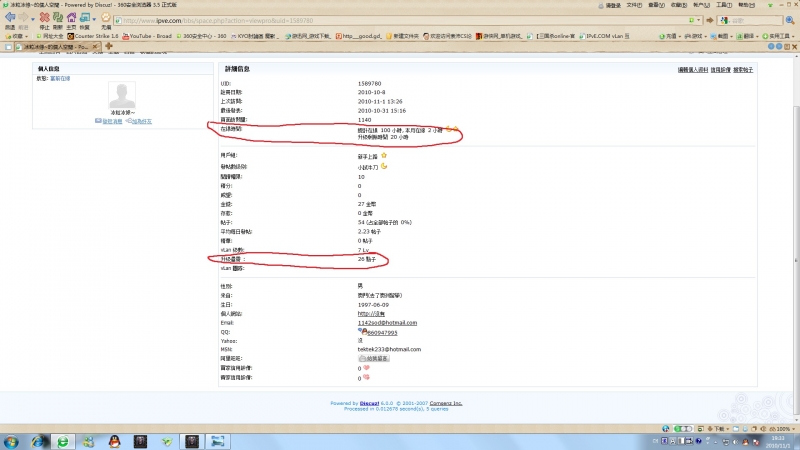
Task: Open the YouTube - Broad bookmark
Action: click(147, 36)
